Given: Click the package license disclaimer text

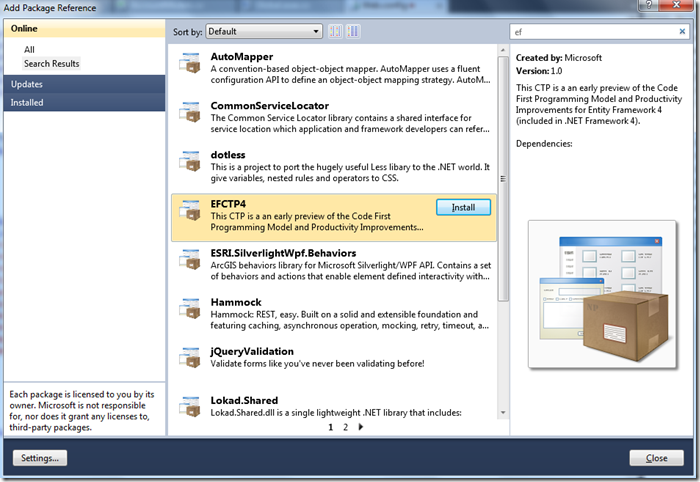Looking at the screenshot, I should point(82,411).
